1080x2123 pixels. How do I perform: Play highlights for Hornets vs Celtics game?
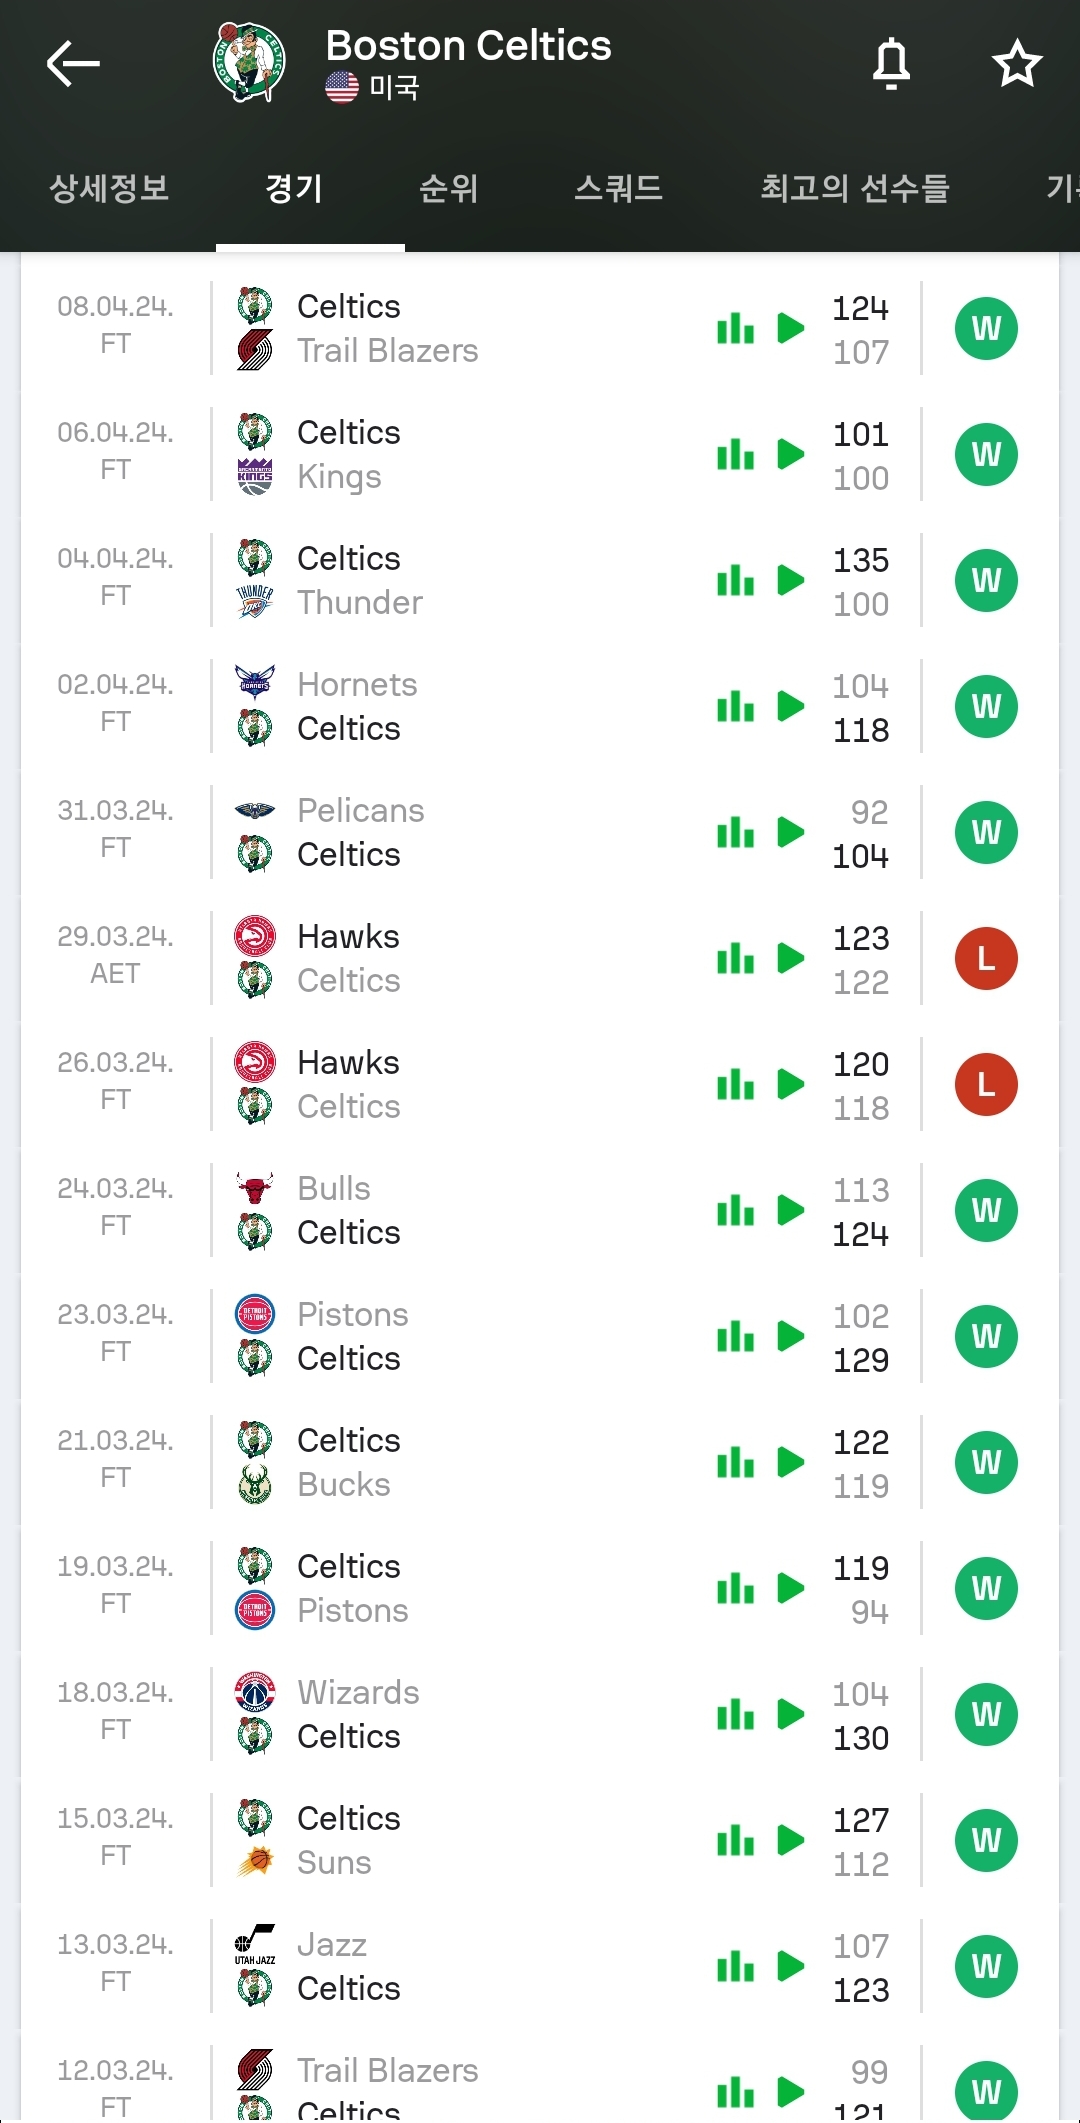click(791, 706)
